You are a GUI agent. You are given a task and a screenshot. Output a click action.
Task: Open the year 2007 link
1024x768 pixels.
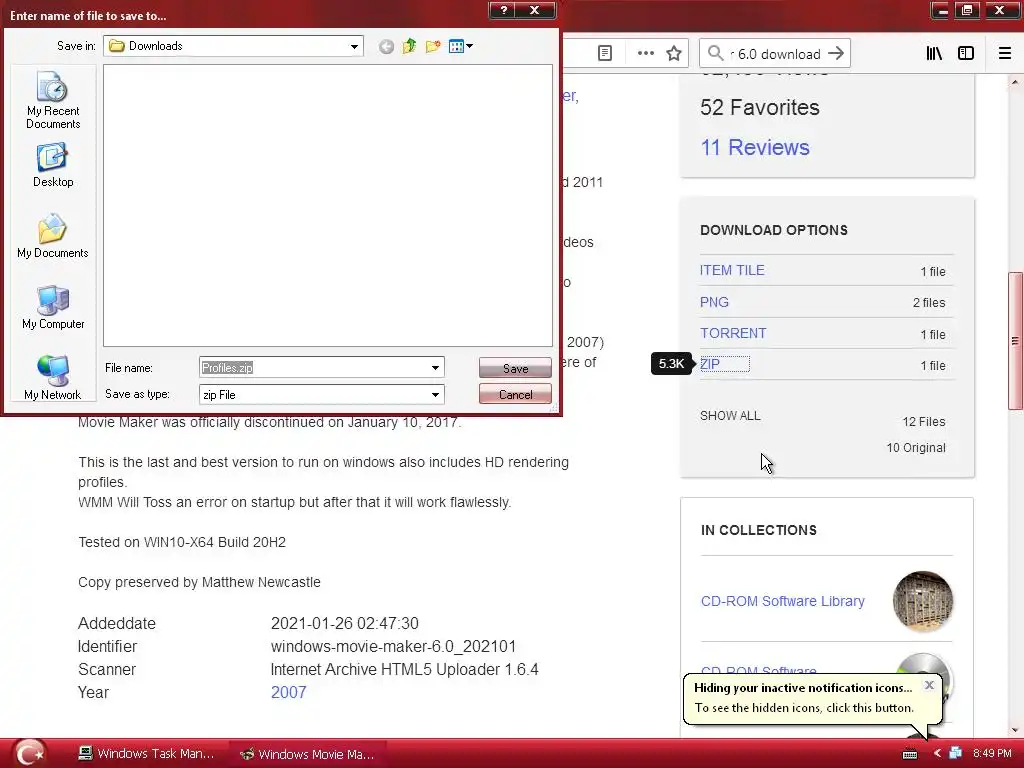pyautogui.click(x=288, y=692)
